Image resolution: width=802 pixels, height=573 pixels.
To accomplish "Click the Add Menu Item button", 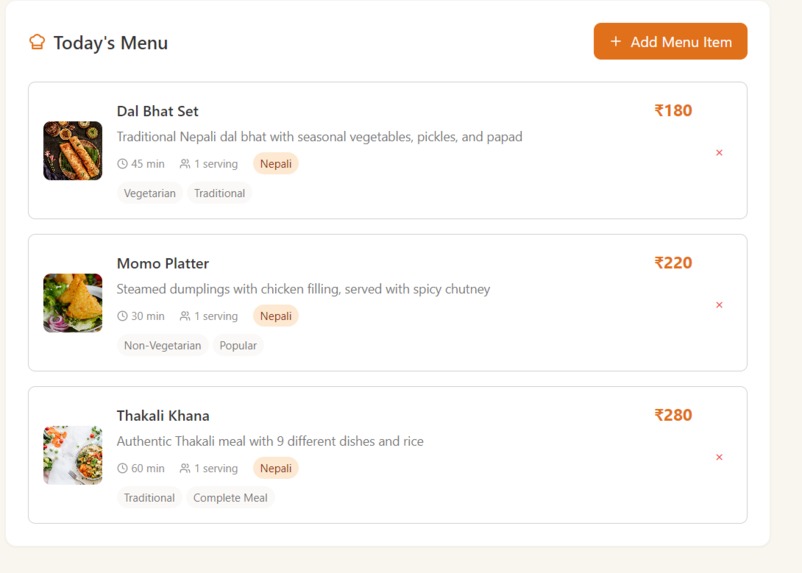I will pyautogui.click(x=670, y=41).
